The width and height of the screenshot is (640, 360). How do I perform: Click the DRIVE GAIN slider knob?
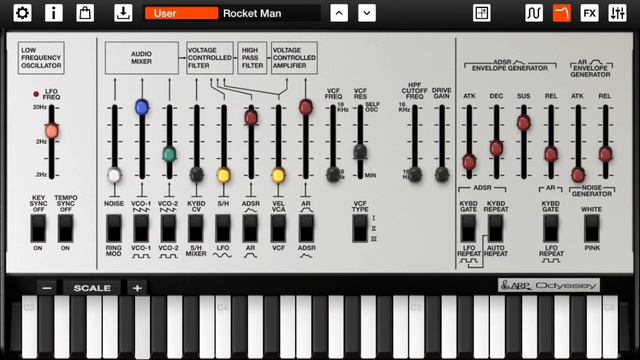(x=442, y=174)
